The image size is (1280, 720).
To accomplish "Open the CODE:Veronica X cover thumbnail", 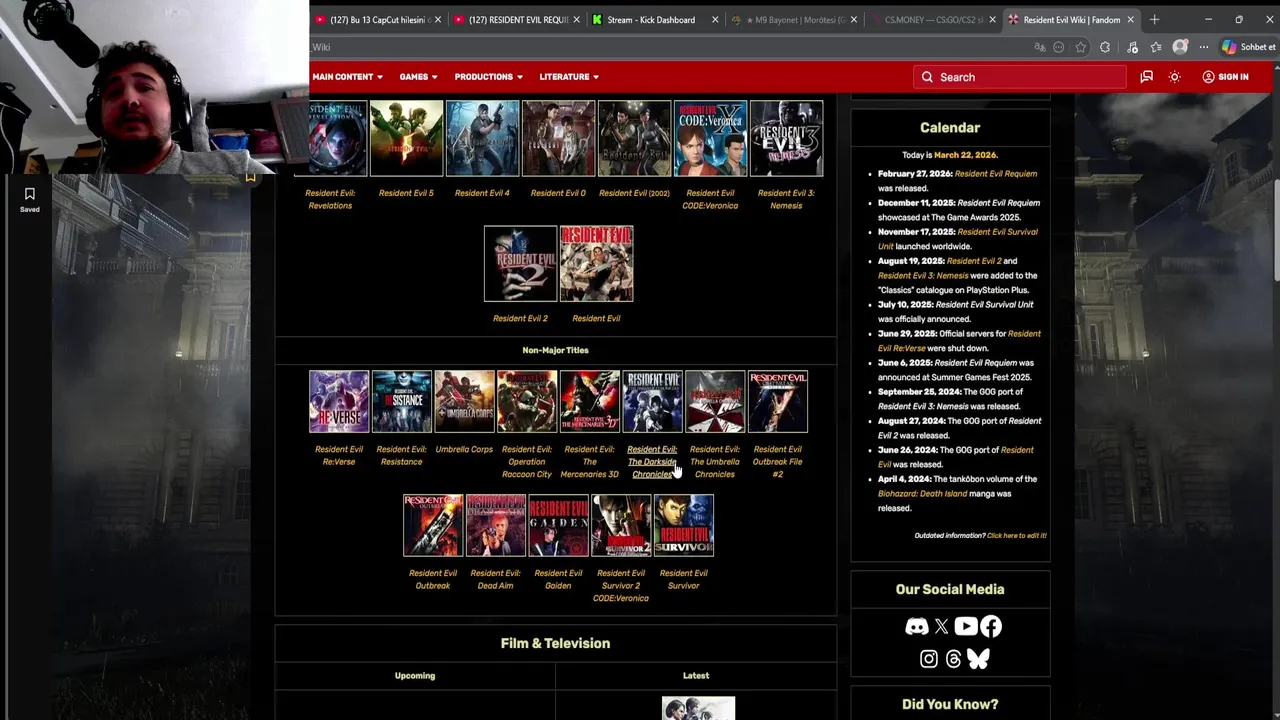I will [x=710, y=138].
